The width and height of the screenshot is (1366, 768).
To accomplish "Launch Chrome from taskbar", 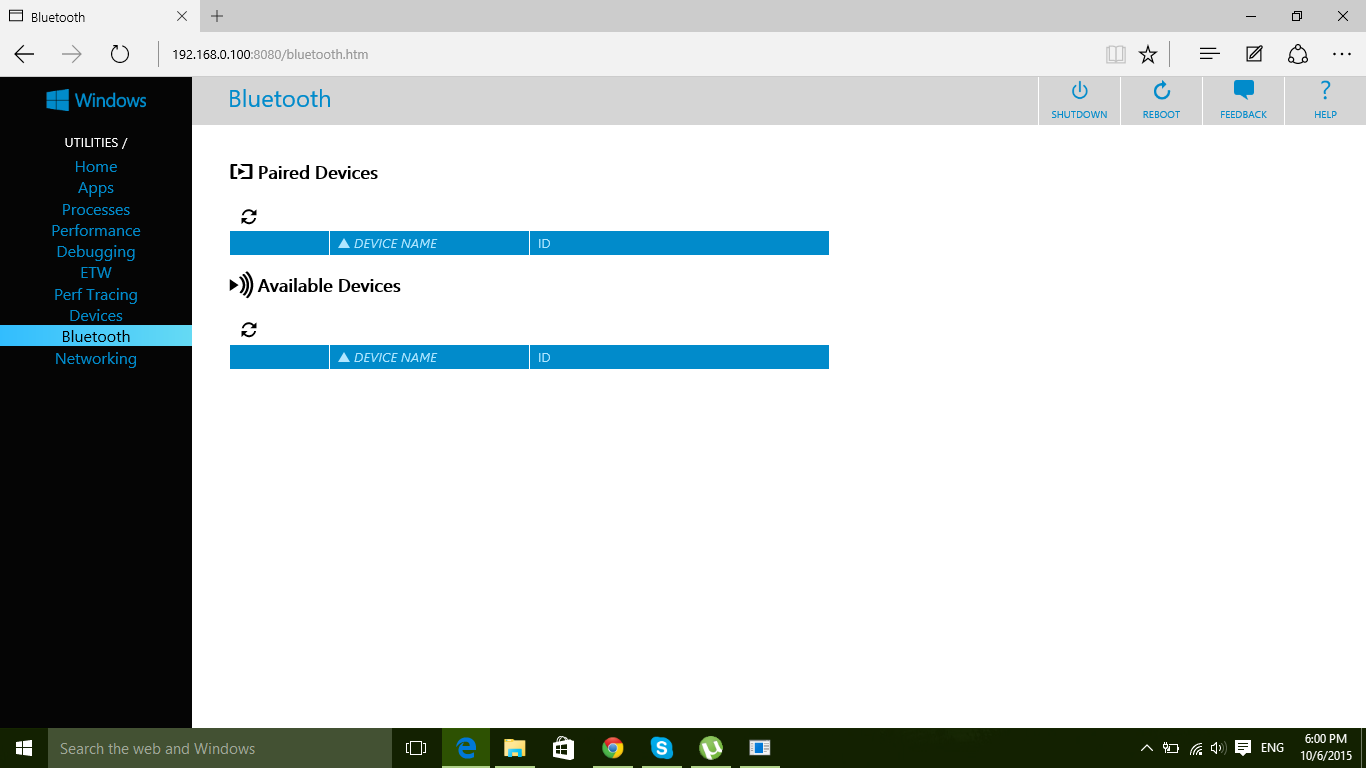I will pos(613,748).
